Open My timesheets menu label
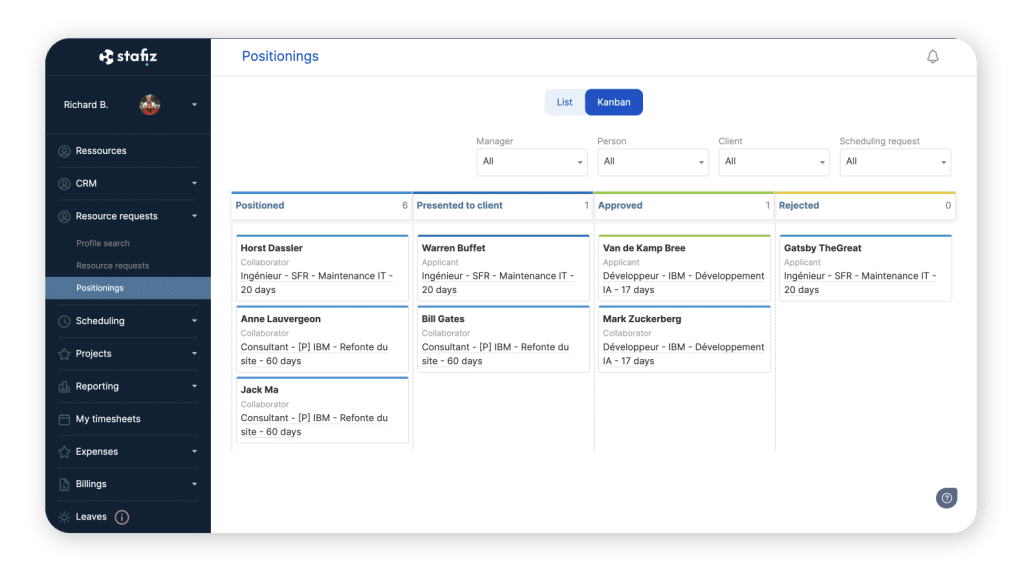 click(x=108, y=419)
